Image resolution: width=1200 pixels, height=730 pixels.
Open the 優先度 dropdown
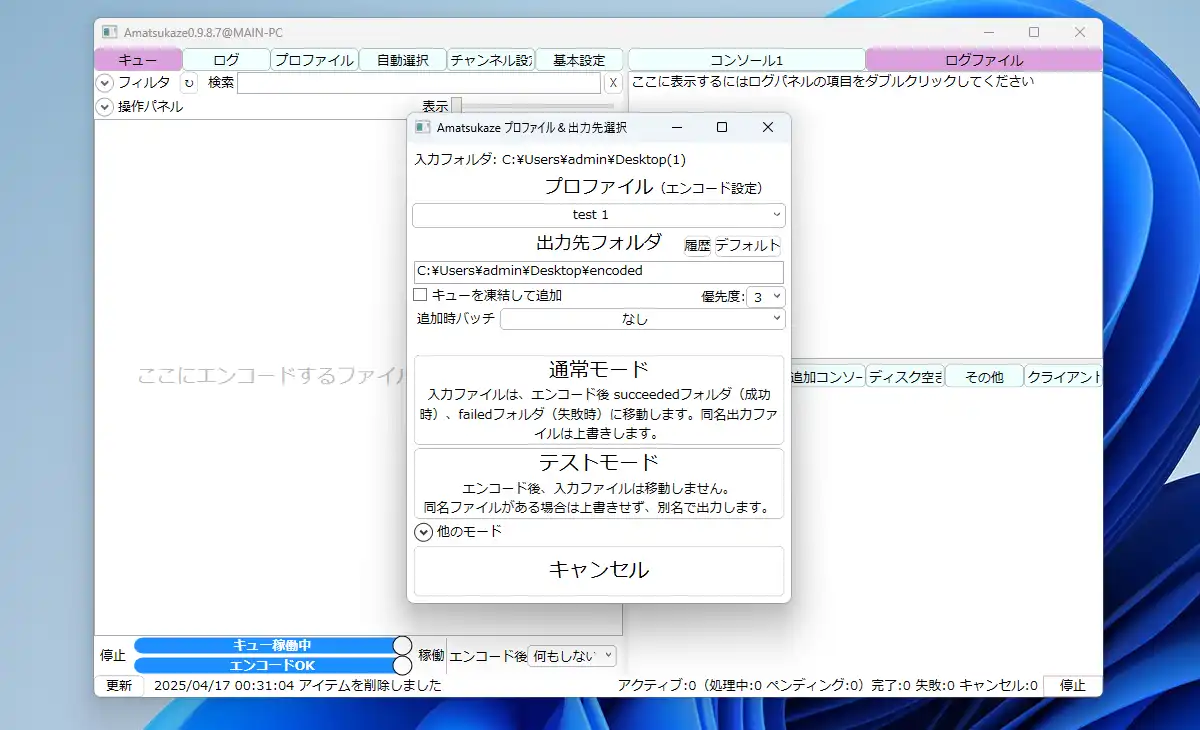pyautogui.click(x=766, y=297)
